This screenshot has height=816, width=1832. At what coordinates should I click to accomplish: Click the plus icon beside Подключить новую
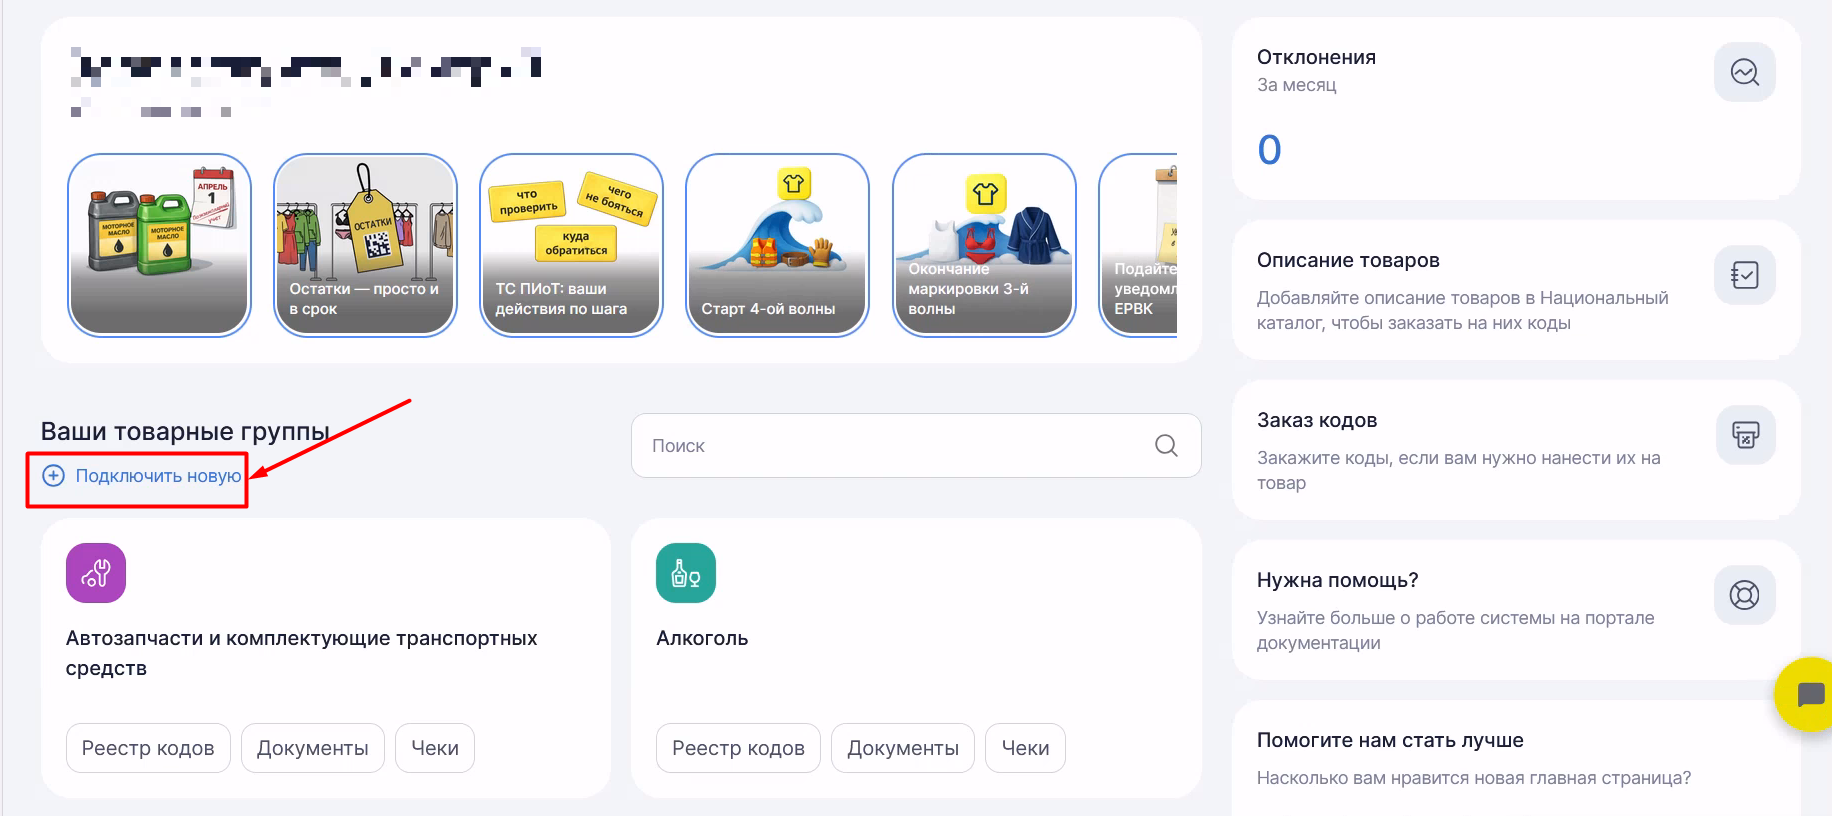click(54, 476)
